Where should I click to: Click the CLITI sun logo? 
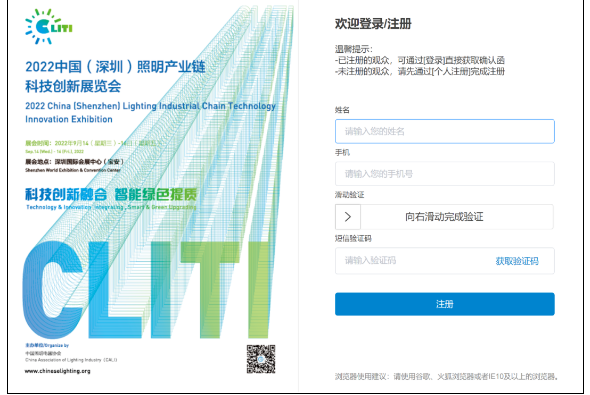pyautogui.click(x=49, y=26)
